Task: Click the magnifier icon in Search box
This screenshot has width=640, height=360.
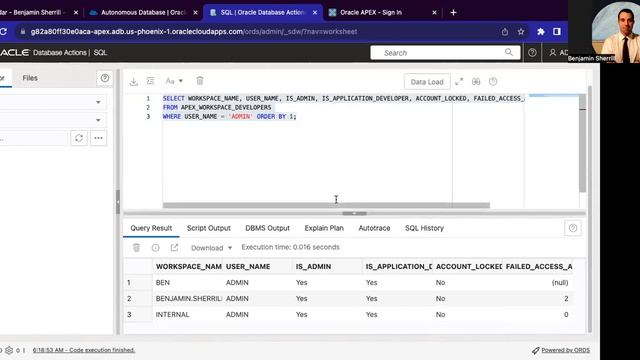Action: click(509, 52)
